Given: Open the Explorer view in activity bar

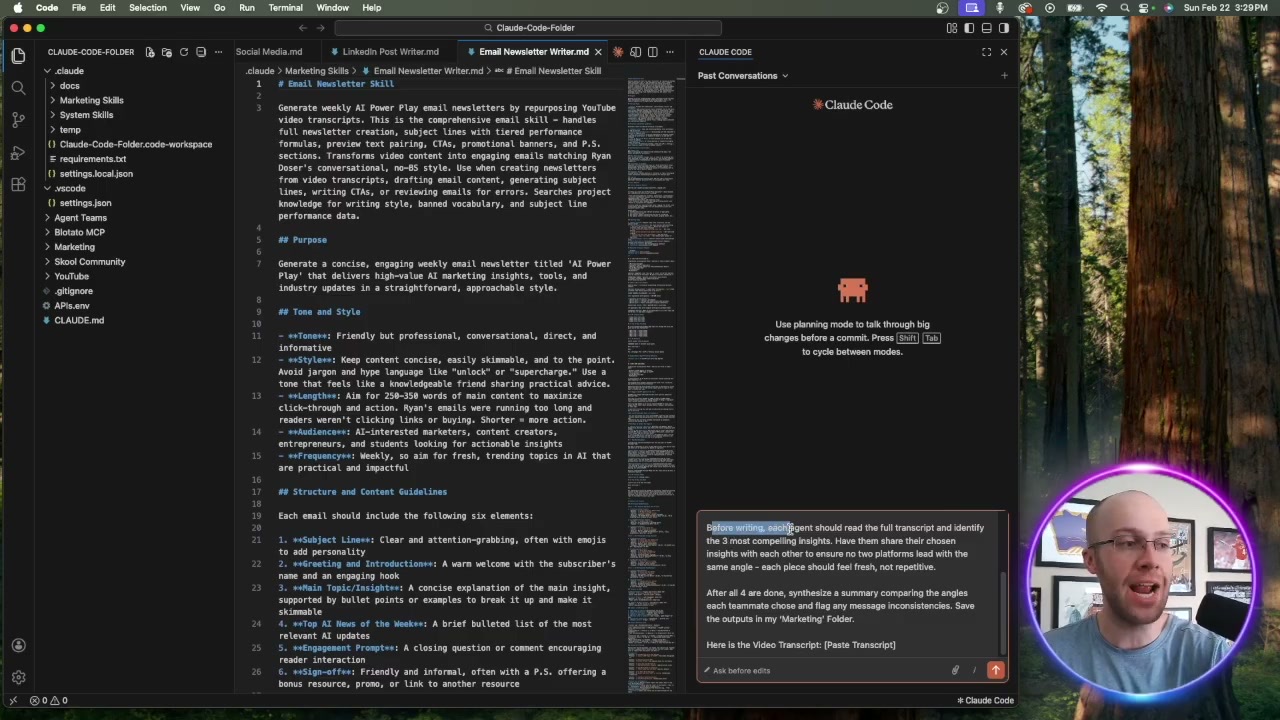Looking at the screenshot, I should click(18, 56).
